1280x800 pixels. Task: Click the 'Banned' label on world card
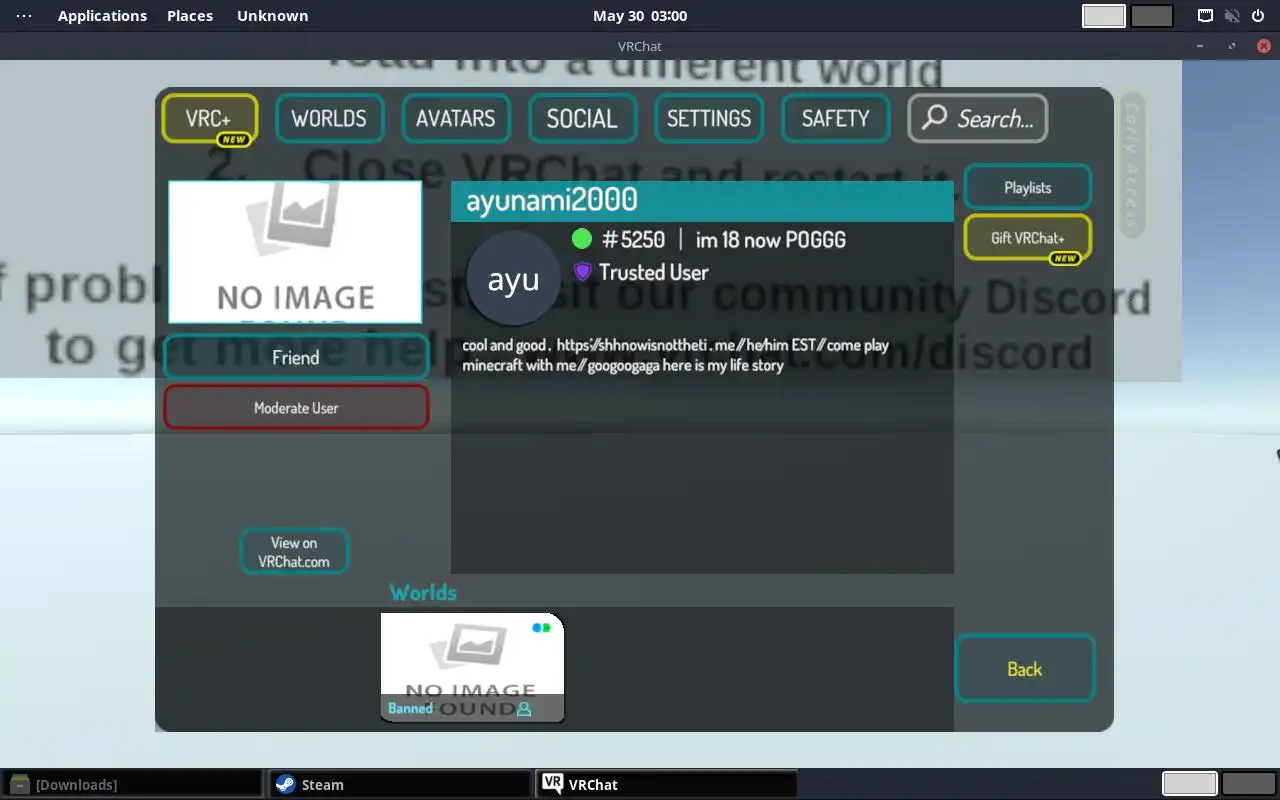click(x=410, y=708)
